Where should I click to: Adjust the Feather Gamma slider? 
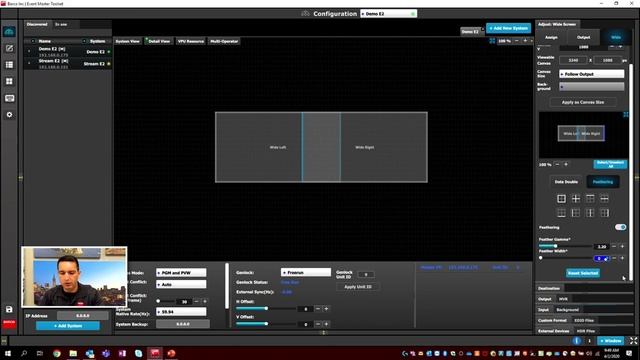coord(565,246)
